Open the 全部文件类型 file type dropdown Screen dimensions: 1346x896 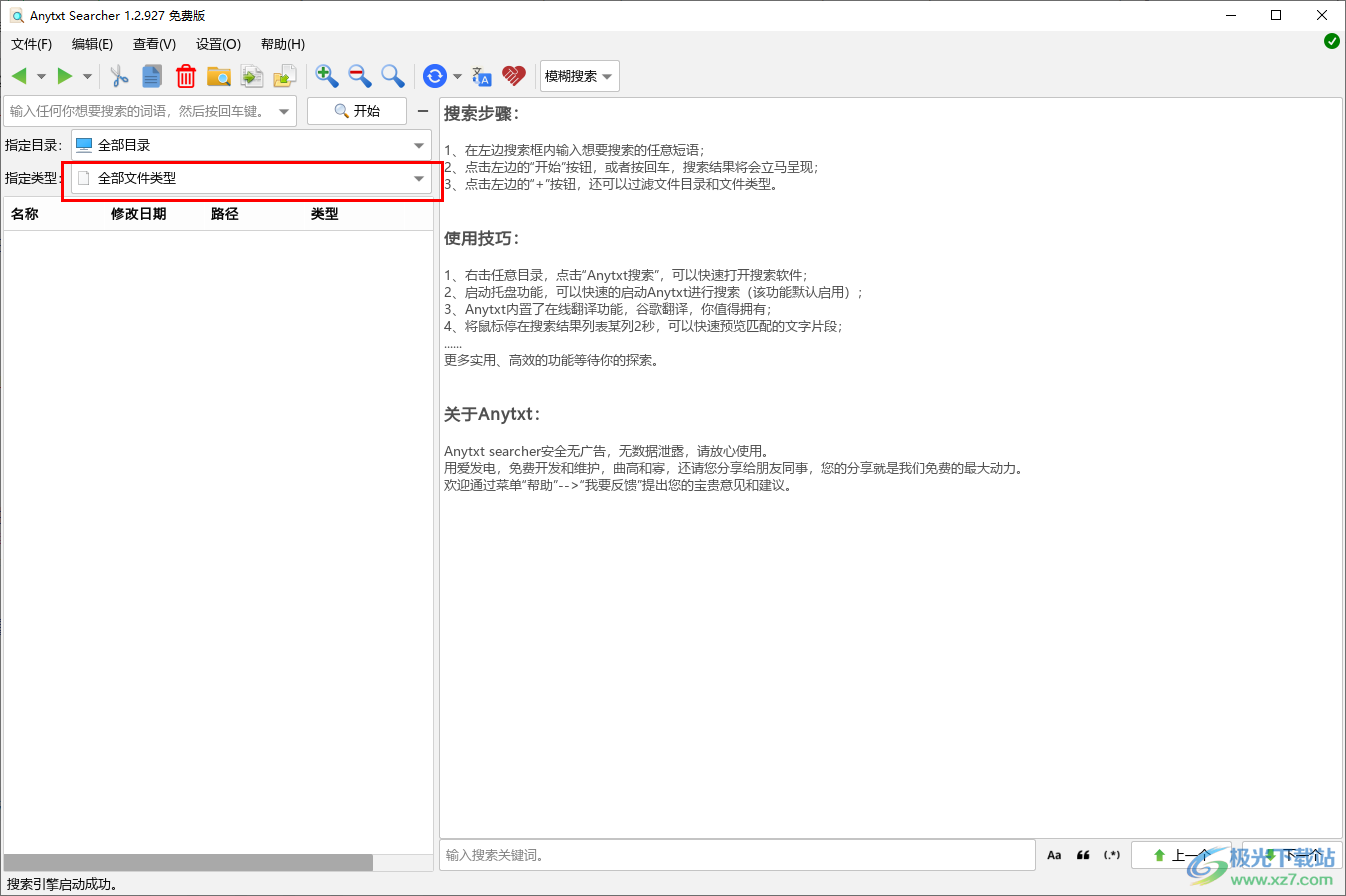251,179
